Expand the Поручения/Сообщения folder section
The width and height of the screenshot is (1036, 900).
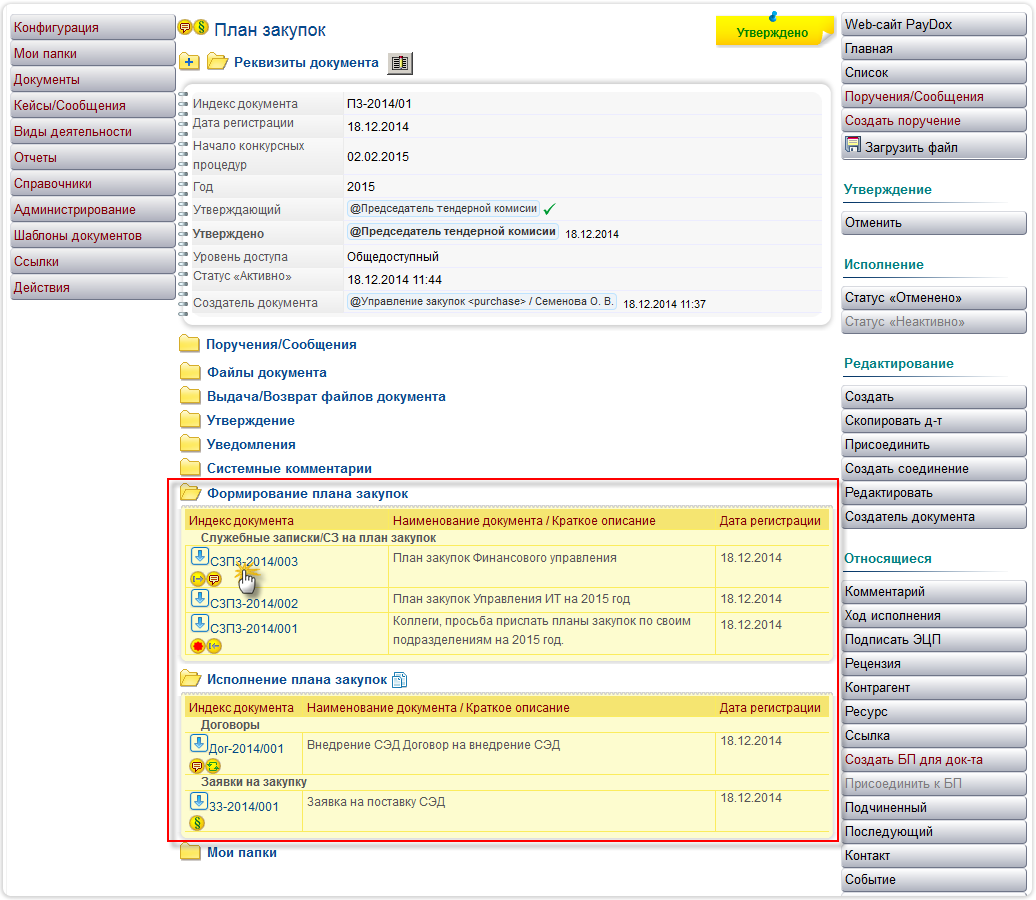coord(281,344)
